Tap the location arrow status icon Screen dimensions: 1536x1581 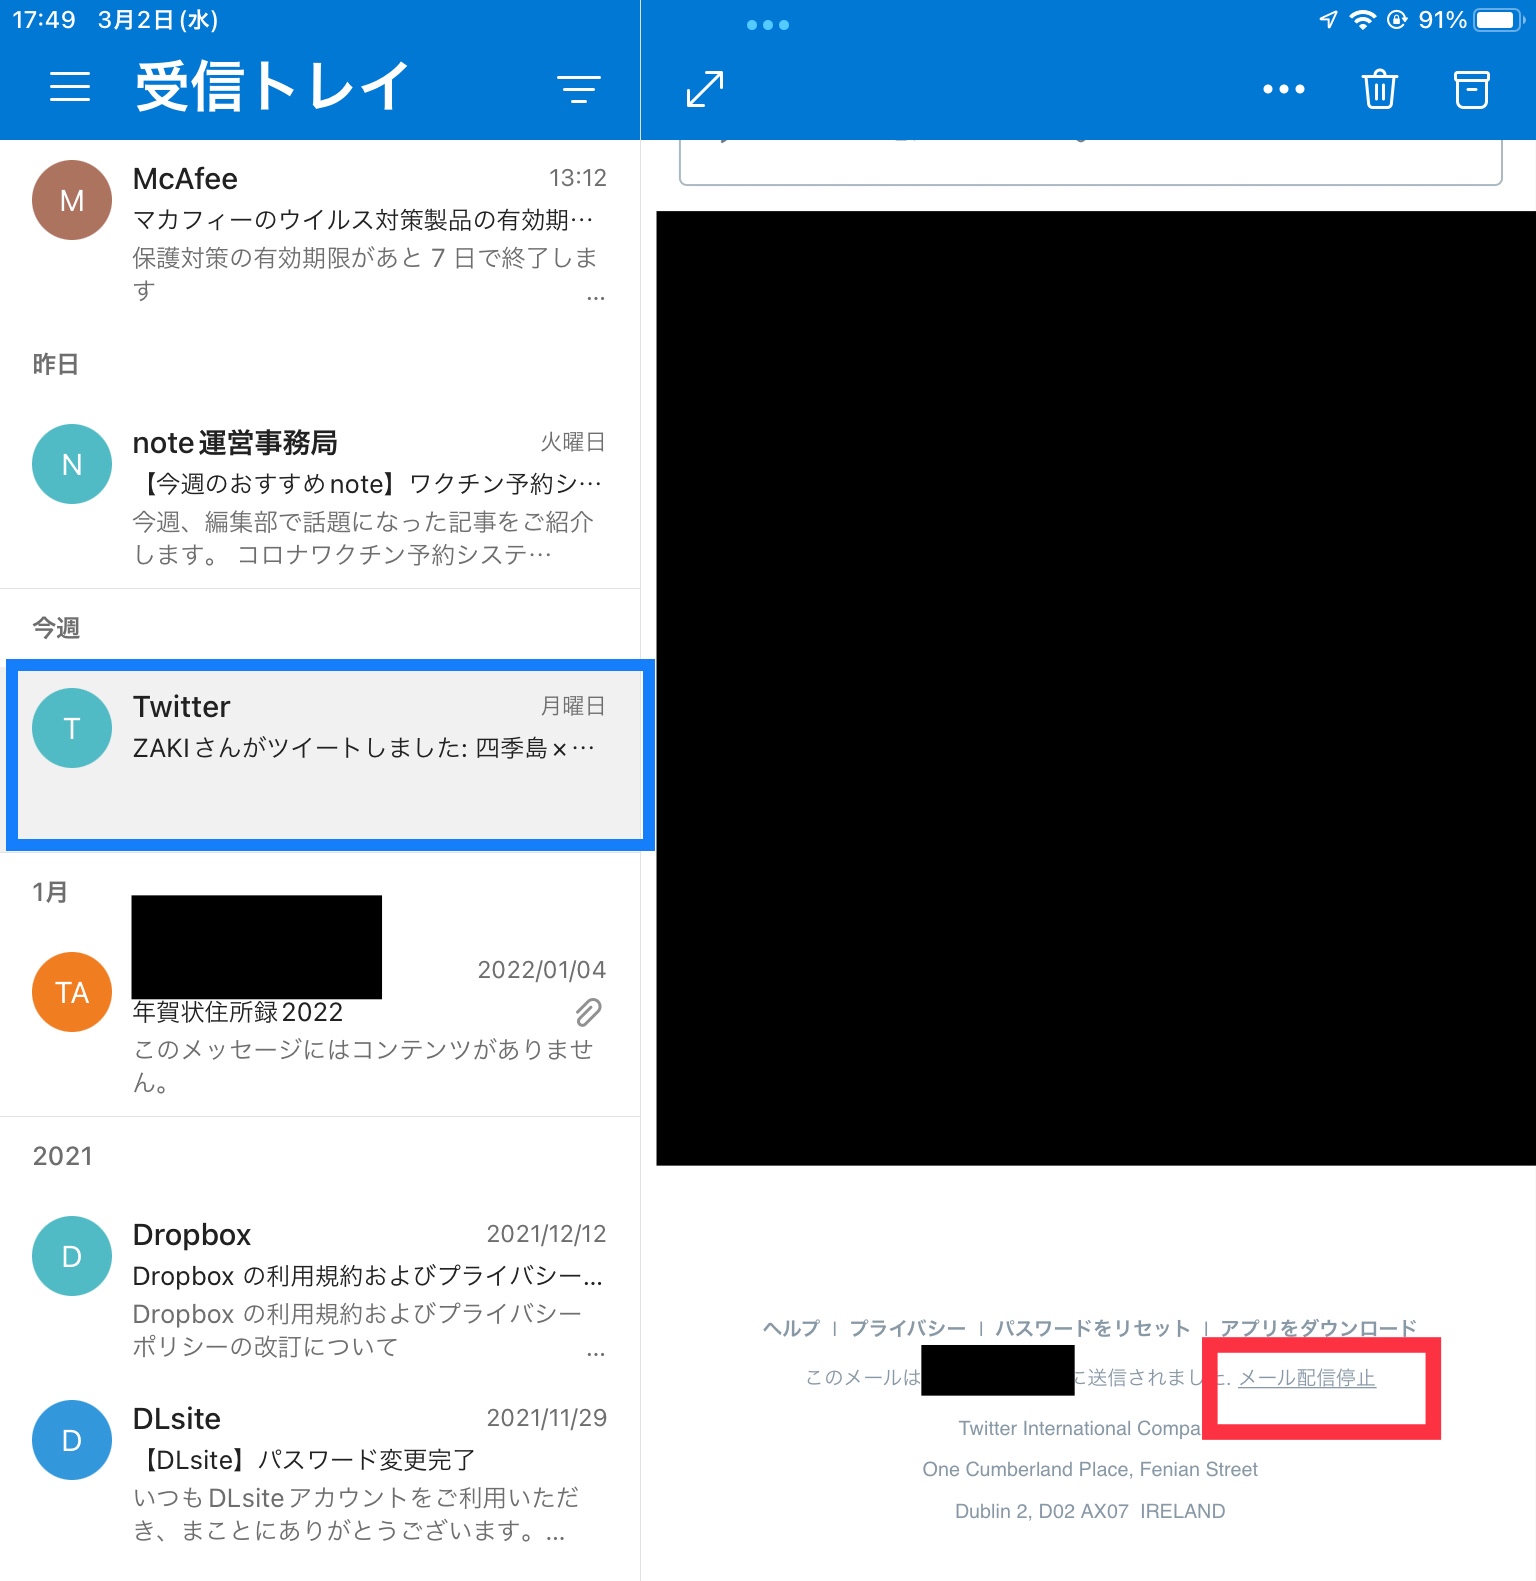click(x=1328, y=20)
